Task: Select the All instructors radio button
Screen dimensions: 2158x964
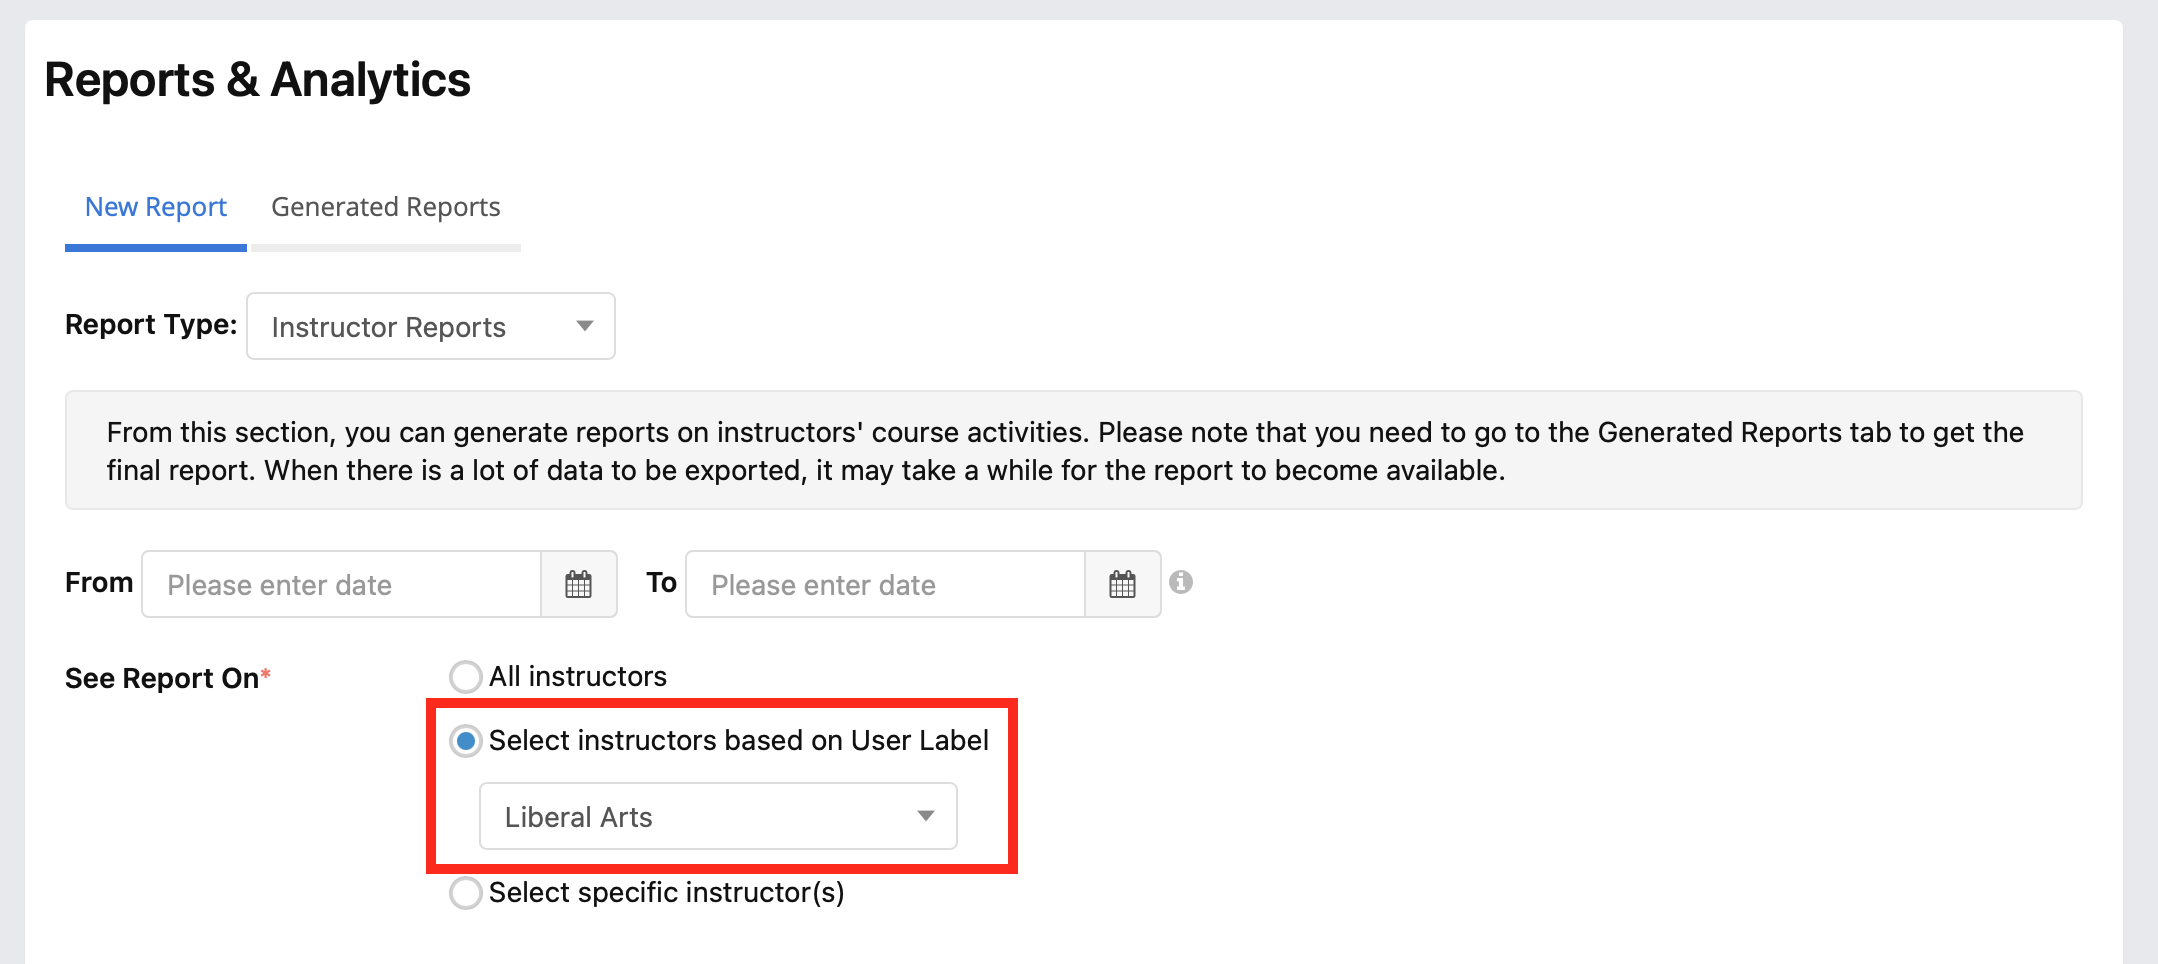Action: [466, 677]
